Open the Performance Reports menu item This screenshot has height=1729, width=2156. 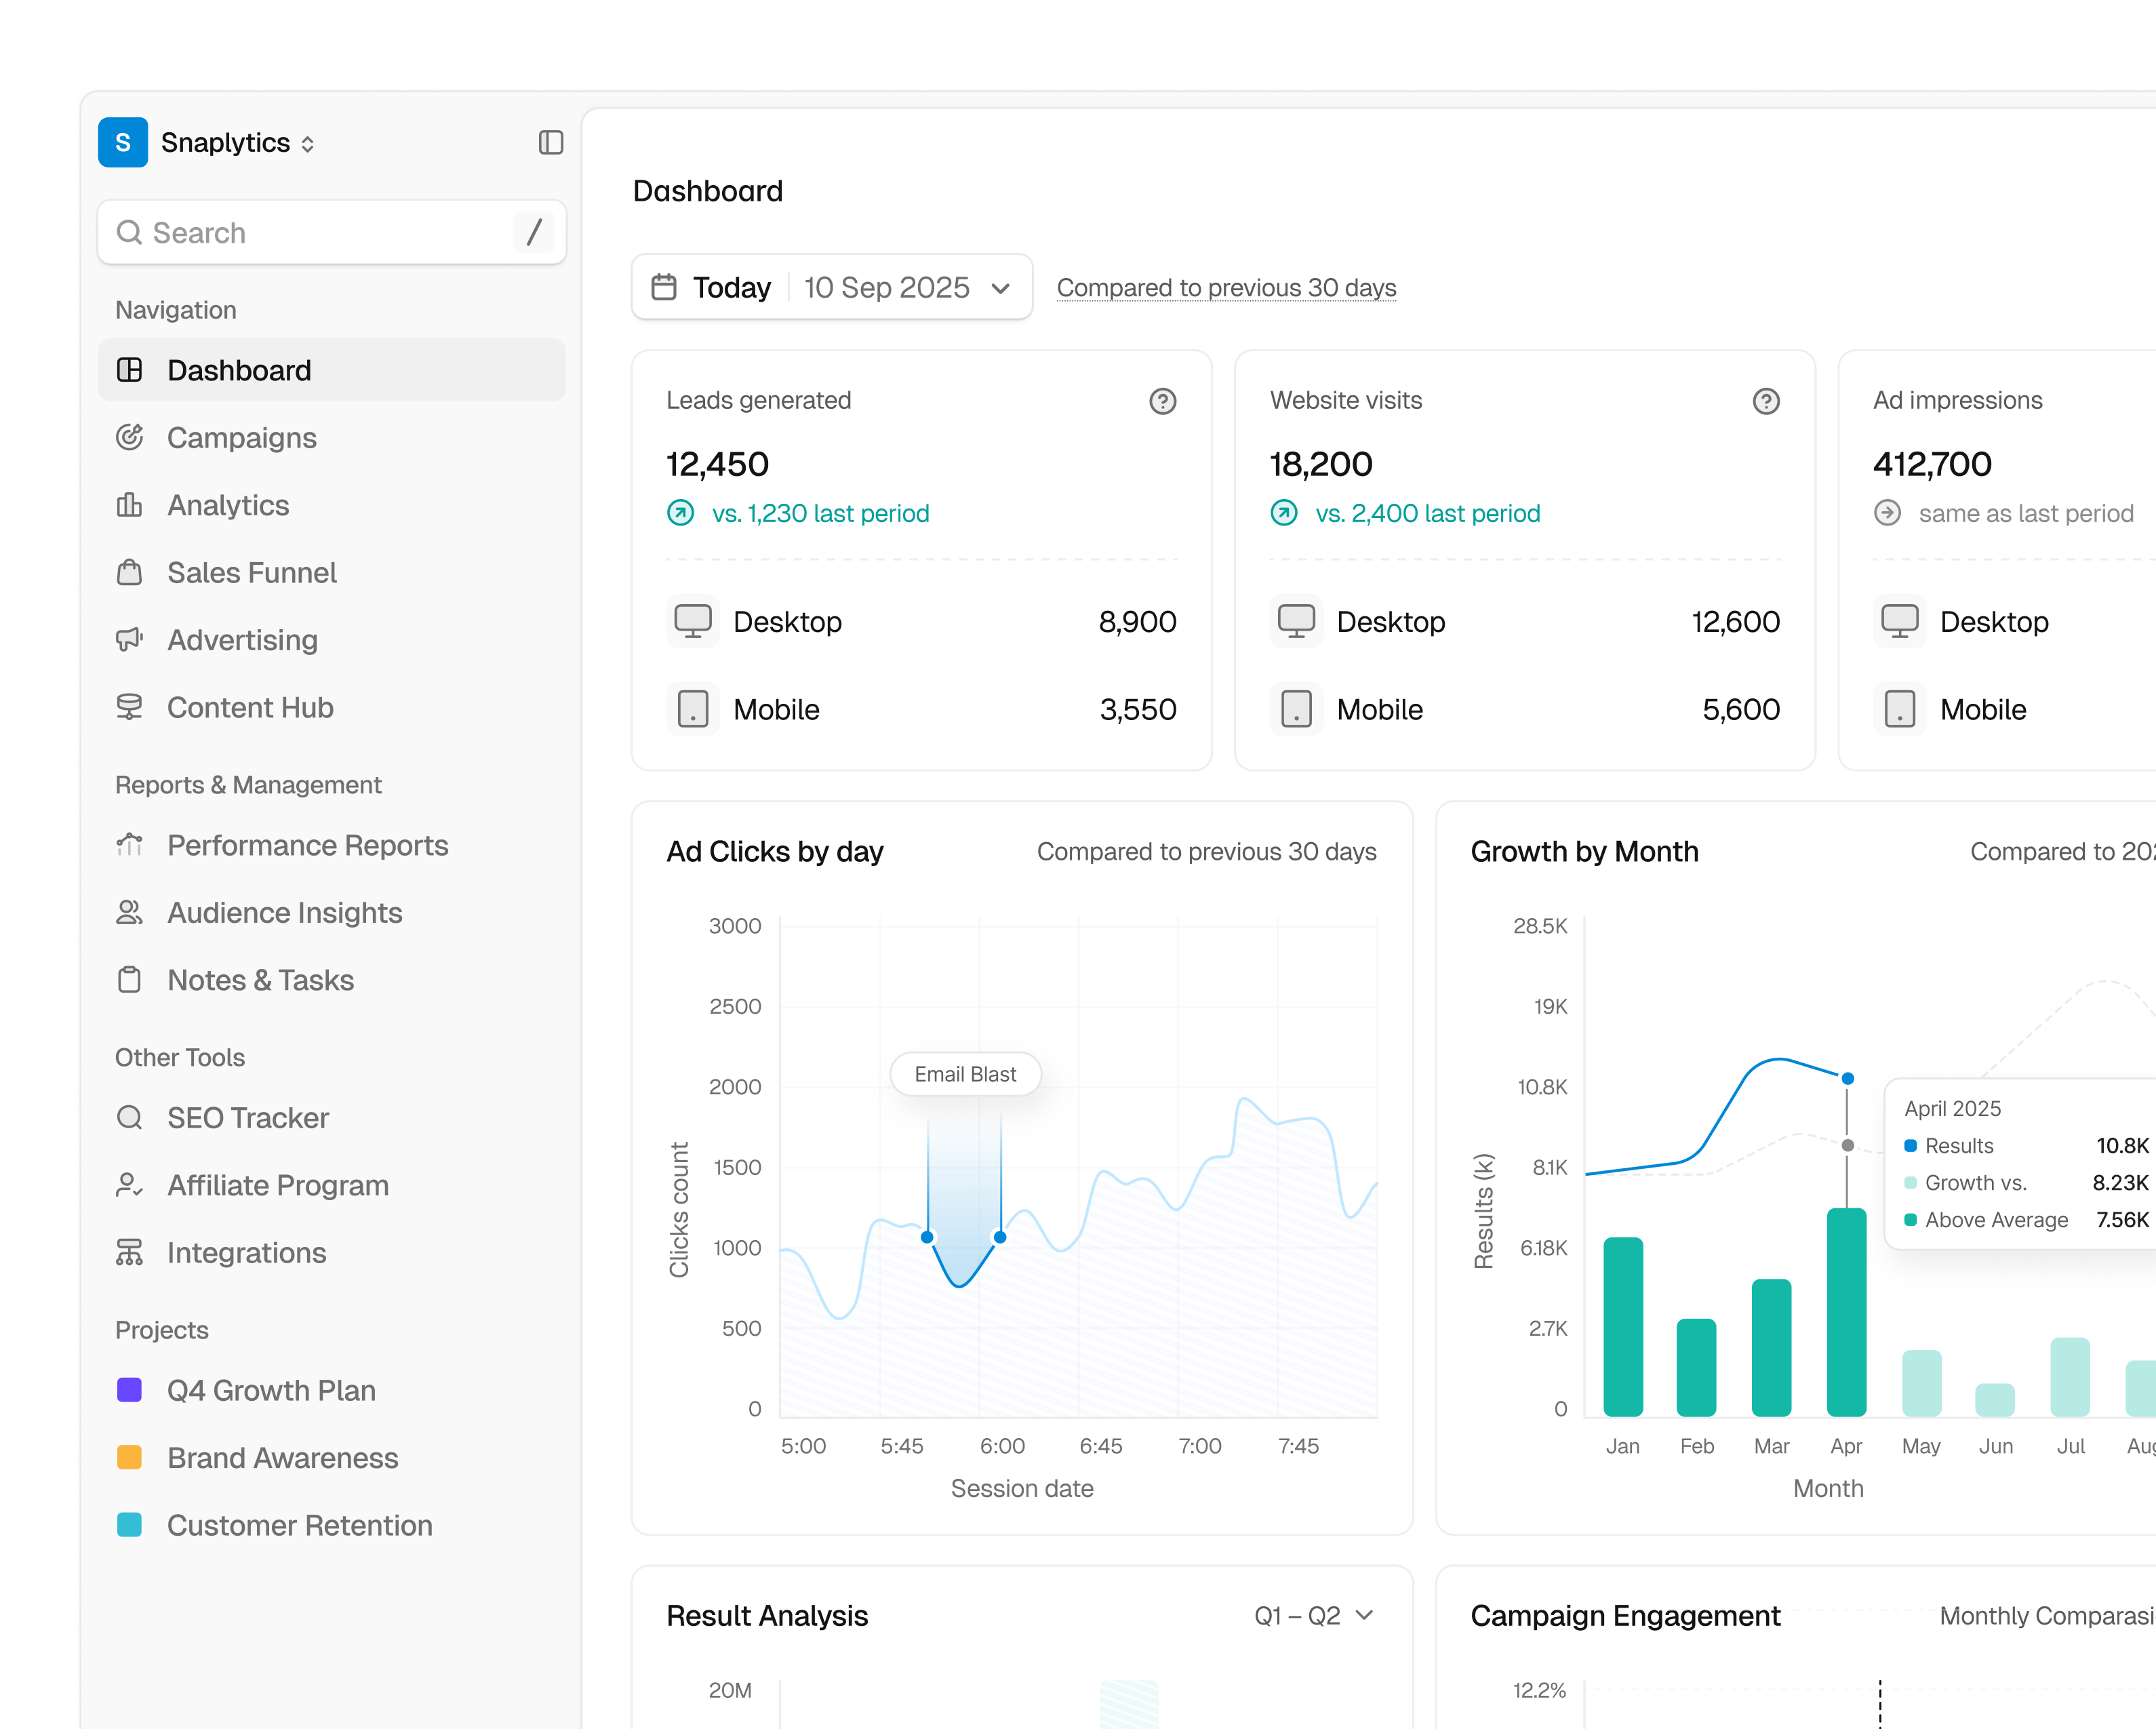[x=307, y=846]
